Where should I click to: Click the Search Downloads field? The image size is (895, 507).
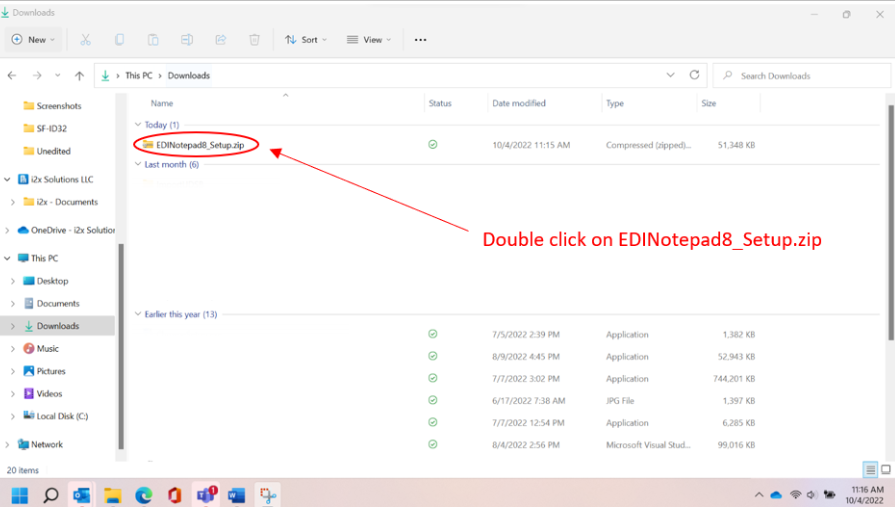point(801,75)
